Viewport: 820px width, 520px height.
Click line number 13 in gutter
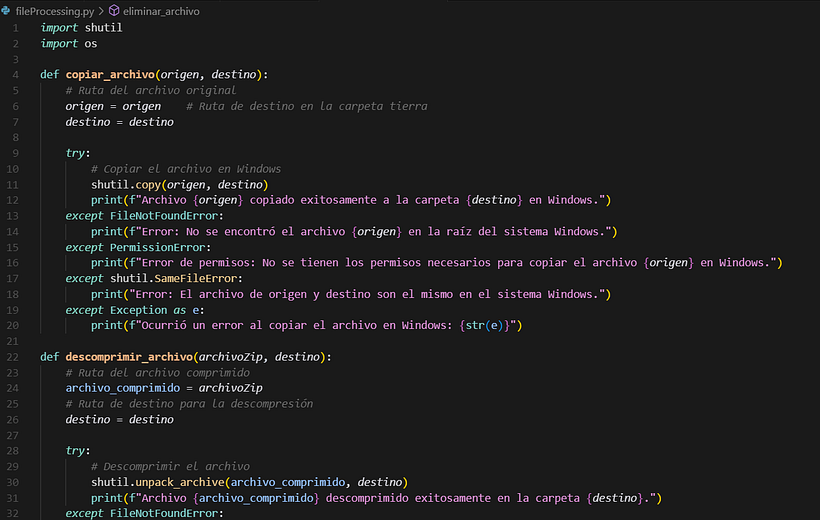point(13,216)
